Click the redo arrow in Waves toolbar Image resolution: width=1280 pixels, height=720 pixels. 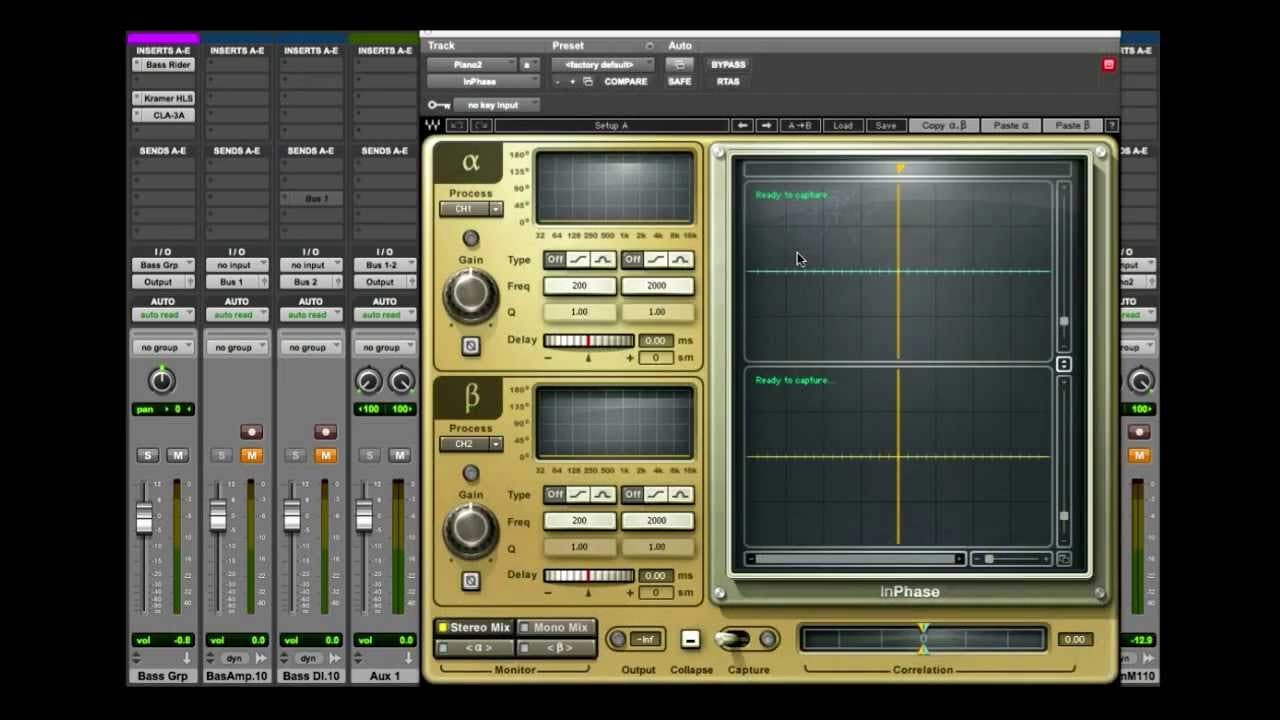481,125
